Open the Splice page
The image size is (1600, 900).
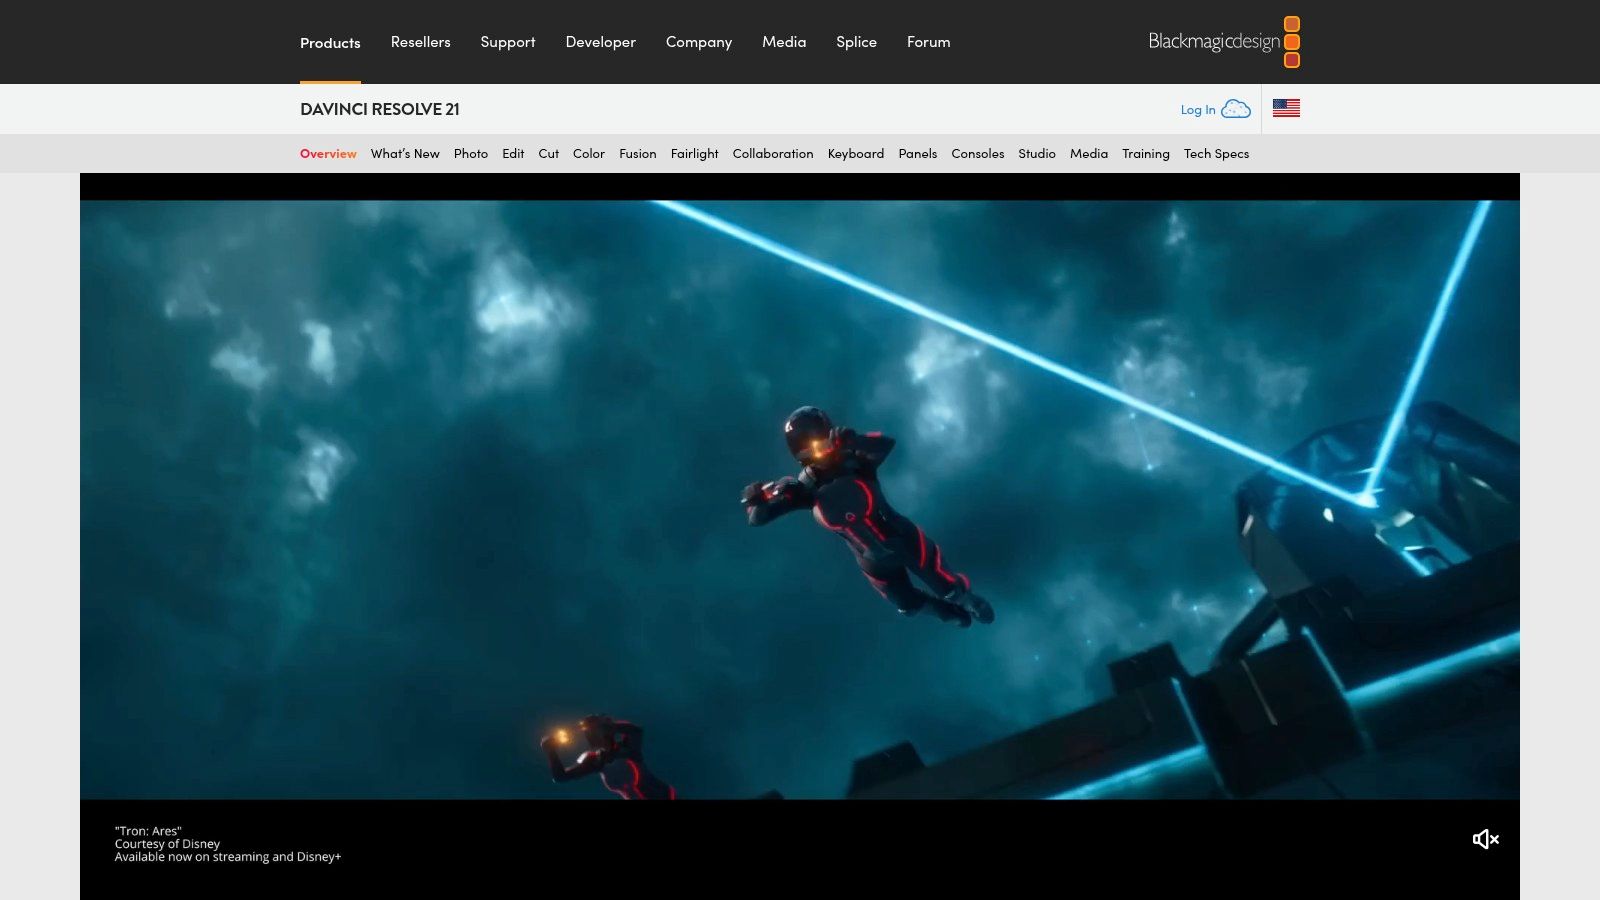coord(856,42)
